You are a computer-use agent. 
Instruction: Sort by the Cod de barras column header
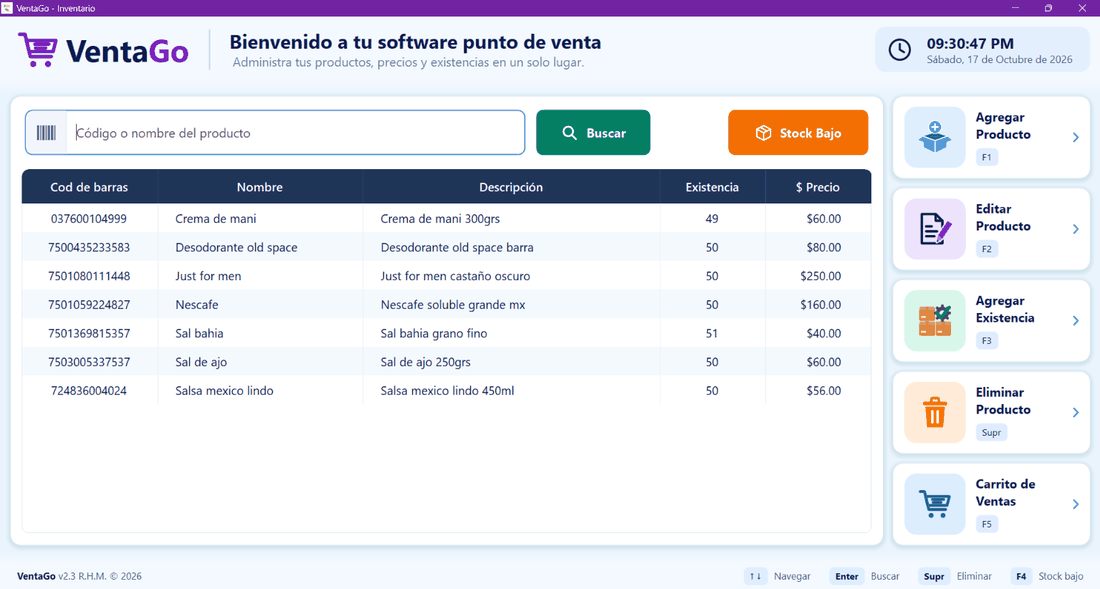(x=89, y=187)
